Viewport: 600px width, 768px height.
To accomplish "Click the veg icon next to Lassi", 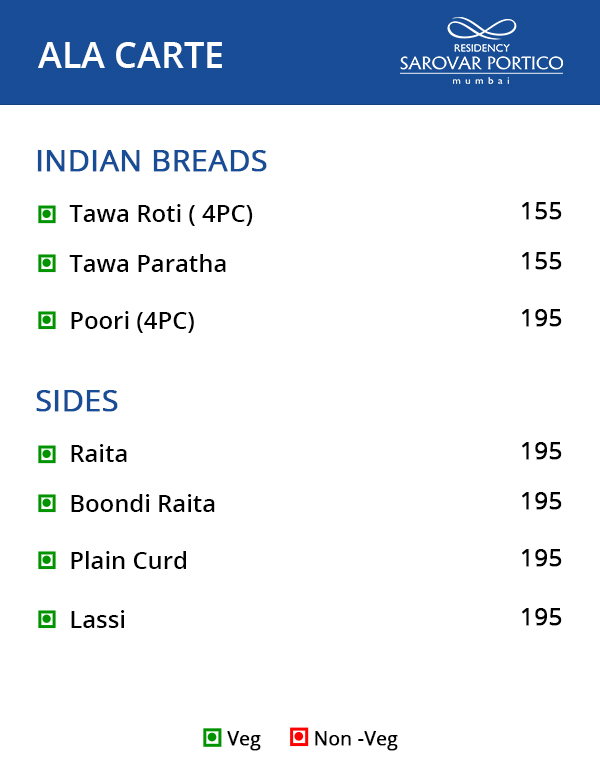I will pos(46,619).
